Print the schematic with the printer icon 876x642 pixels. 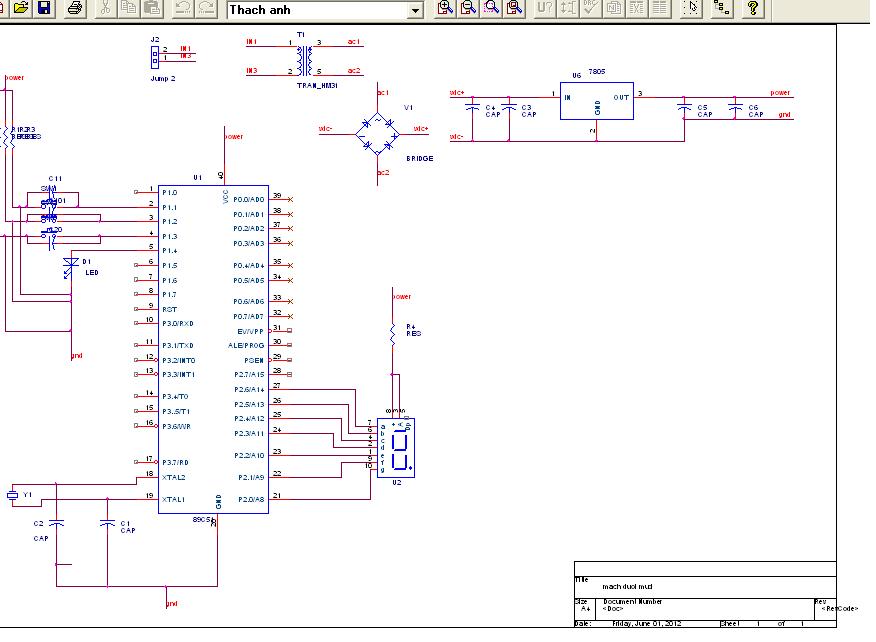point(74,8)
